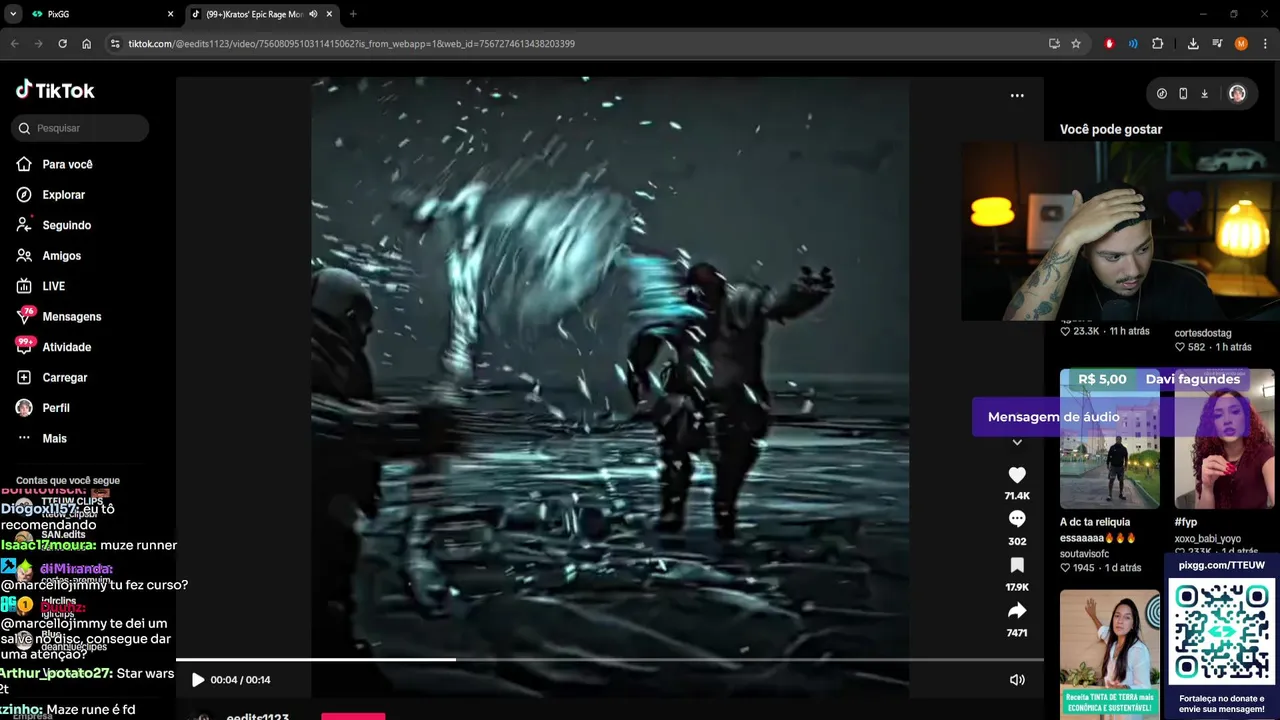Screen dimensions: 1280x720
Task: Open the comments with 302 count
Action: pyautogui.click(x=1017, y=519)
